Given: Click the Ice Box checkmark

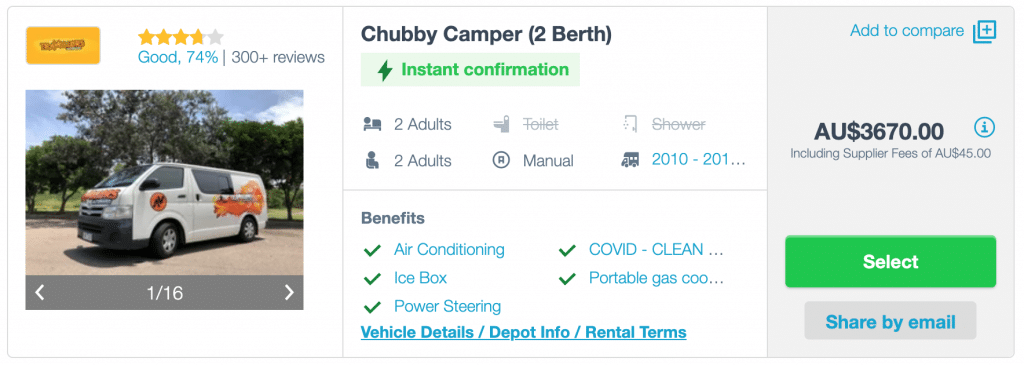Looking at the screenshot, I should [x=372, y=279].
